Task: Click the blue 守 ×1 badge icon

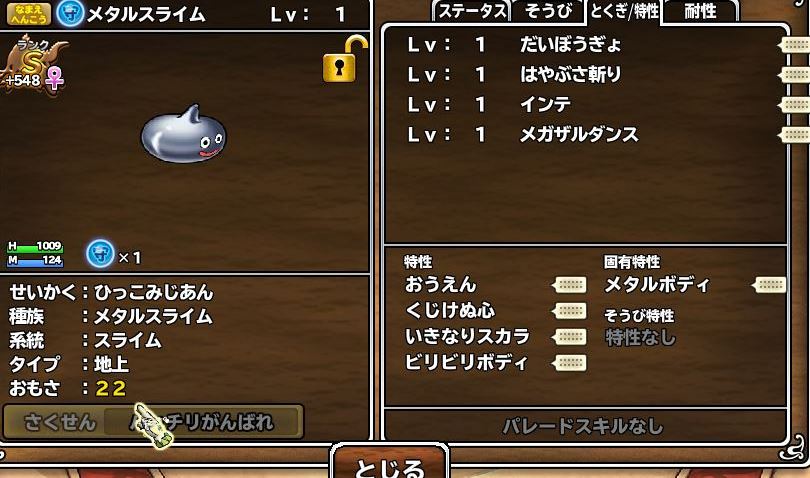Action: [100, 254]
